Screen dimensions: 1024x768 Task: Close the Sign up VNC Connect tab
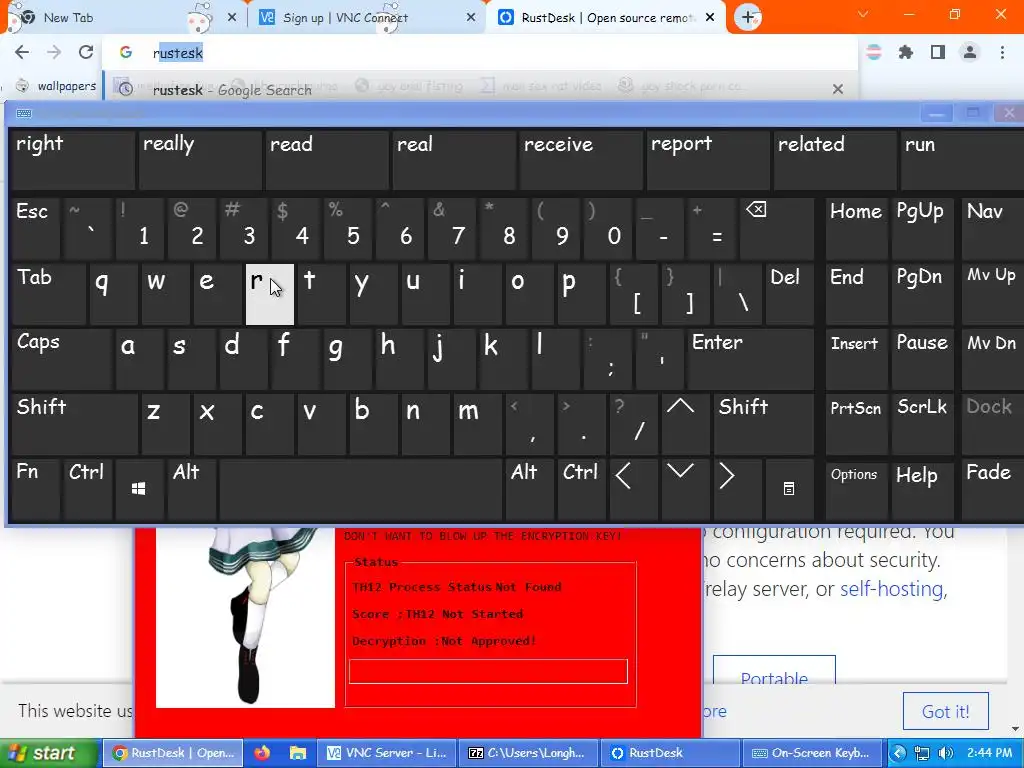pyautogui.click(x=471, y=18)
